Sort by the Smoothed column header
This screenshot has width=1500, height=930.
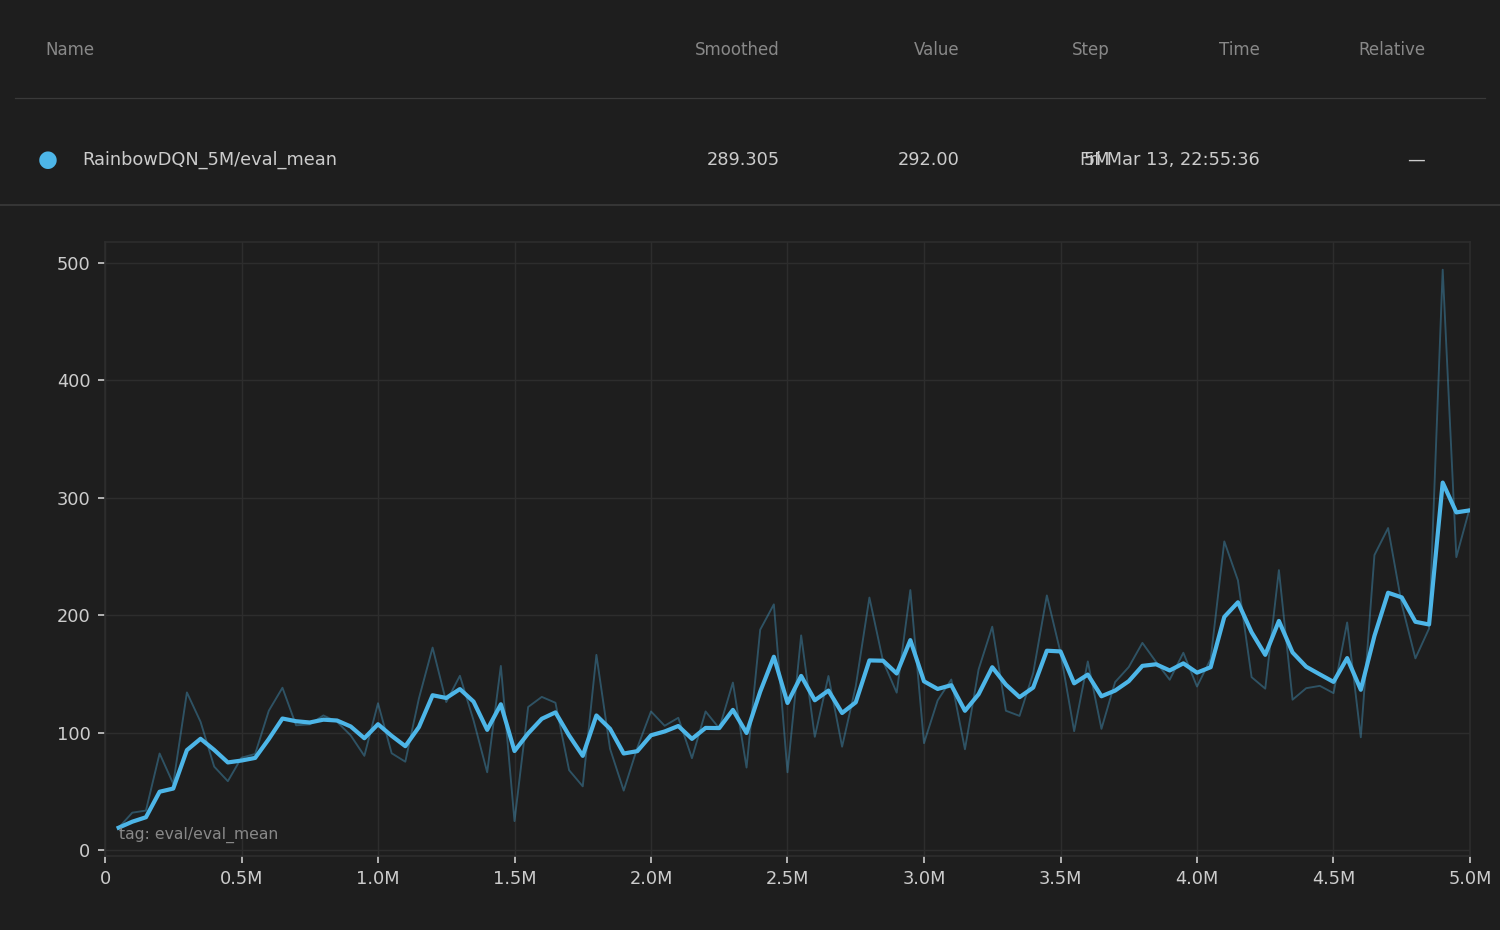click(736, 50)
